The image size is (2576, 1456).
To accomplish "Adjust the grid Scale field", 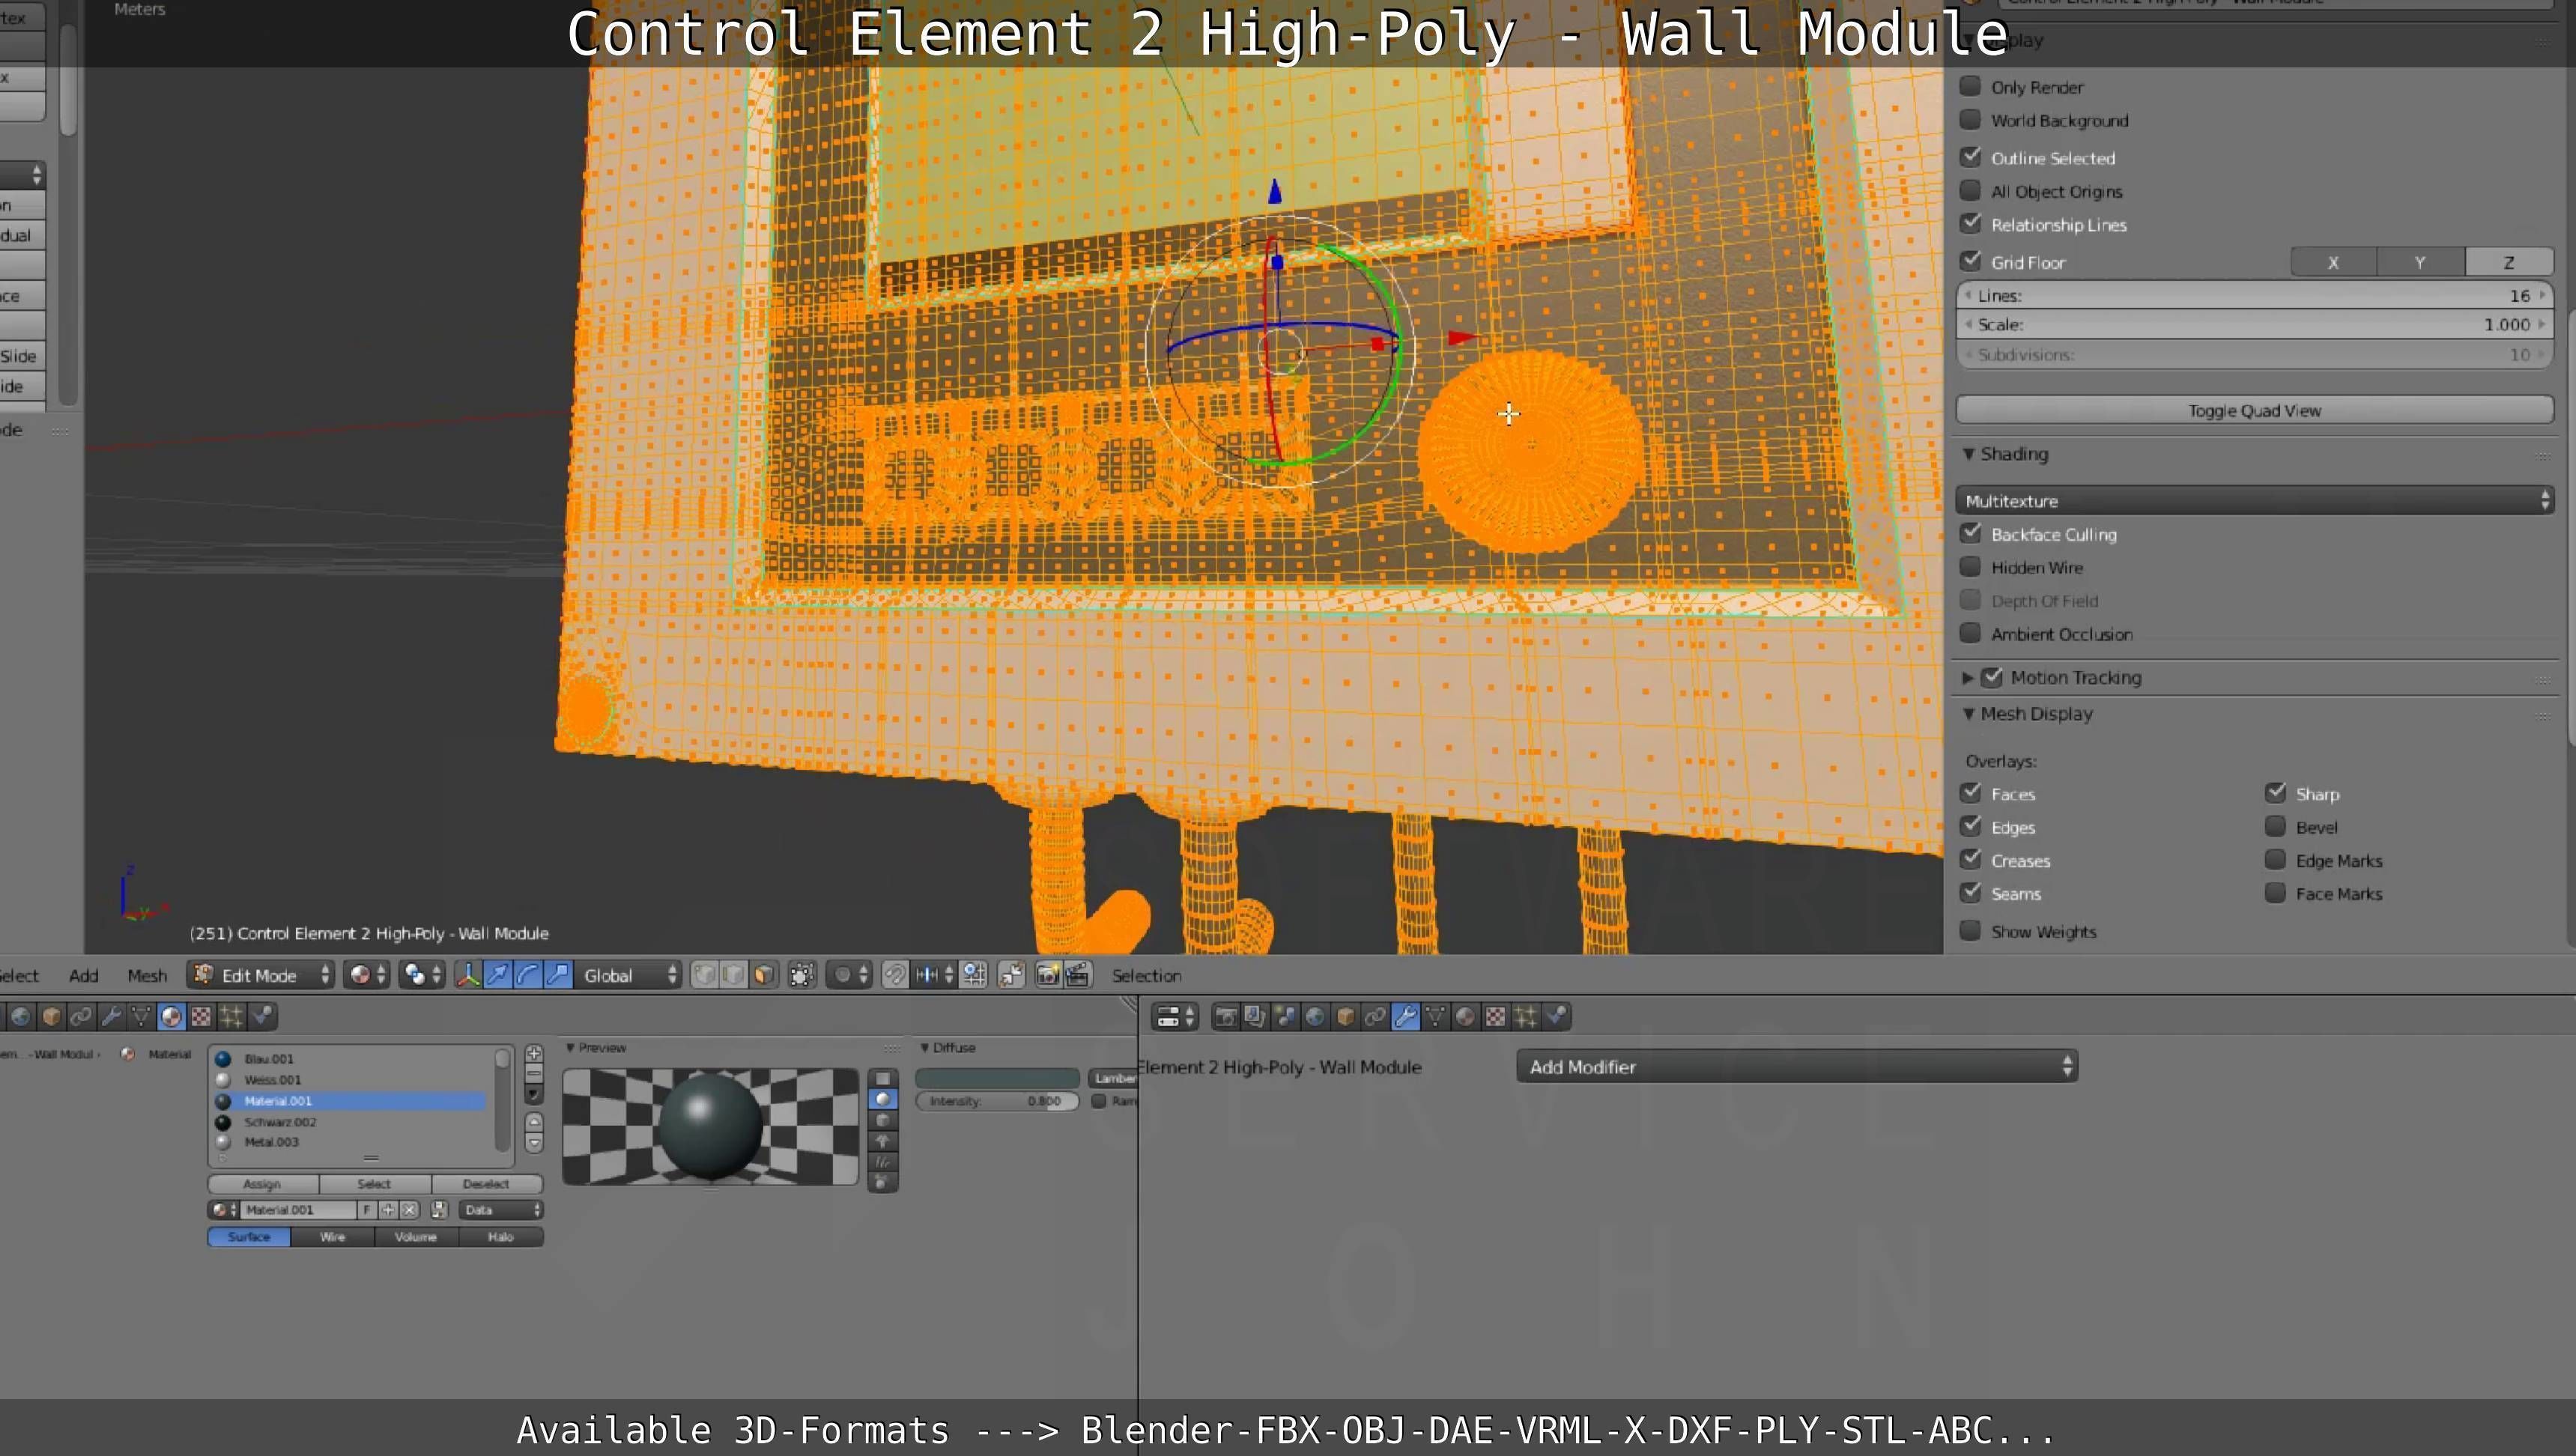I will tap(2254, 324).
